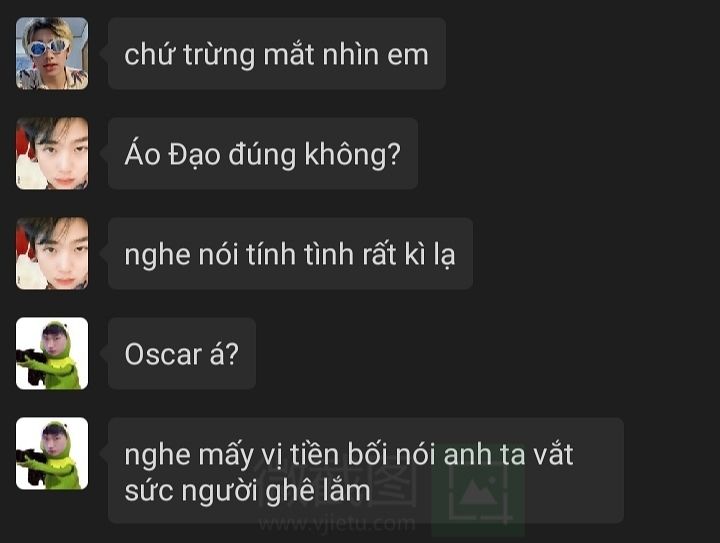Select the "Áo Đạo đúng không?" message bubble

point(263,153)
